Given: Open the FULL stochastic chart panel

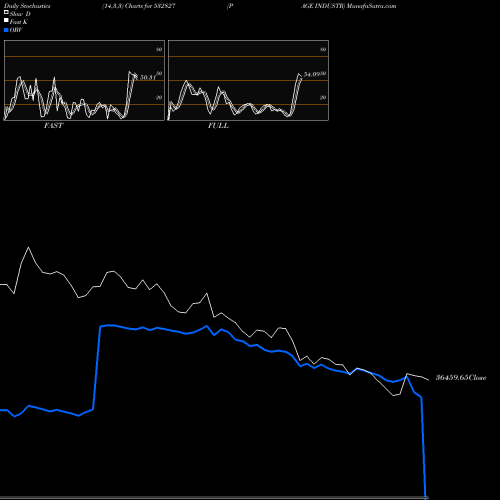Looking at the screenshot, I should coord(248,80).
